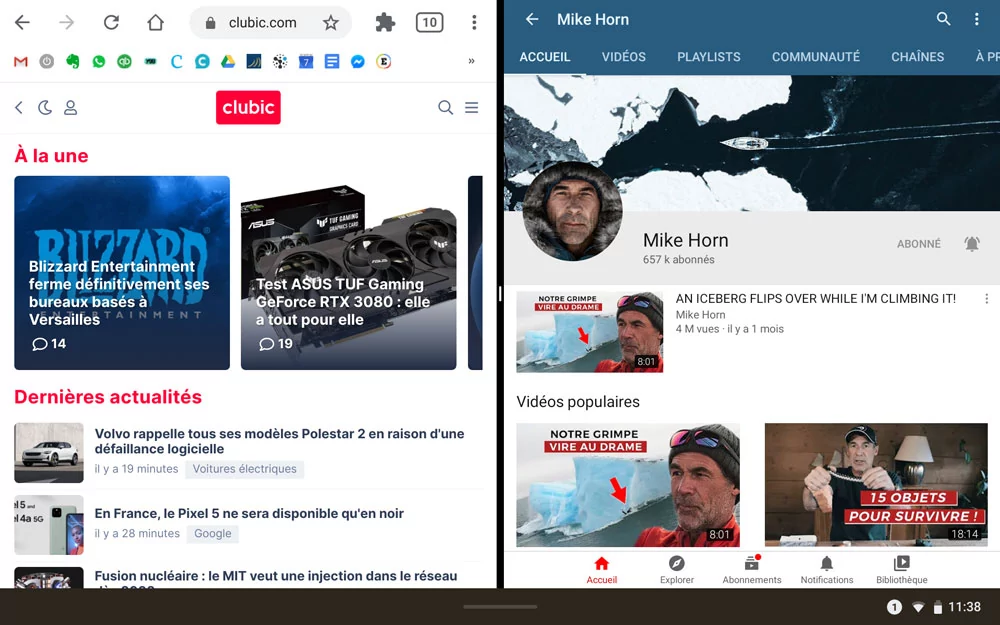The width and height of the screenshot is (1000, 625).
Task: Open the Chrome extensions puzzle icon
Action: point(385,23)
